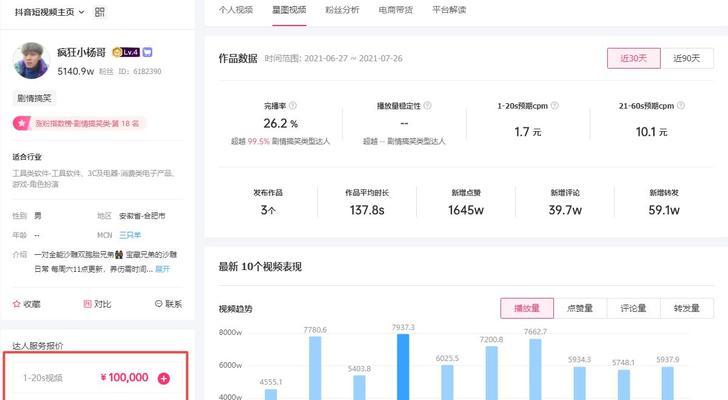Click the help icon next to 播放量稳定性

click(428, 106)
